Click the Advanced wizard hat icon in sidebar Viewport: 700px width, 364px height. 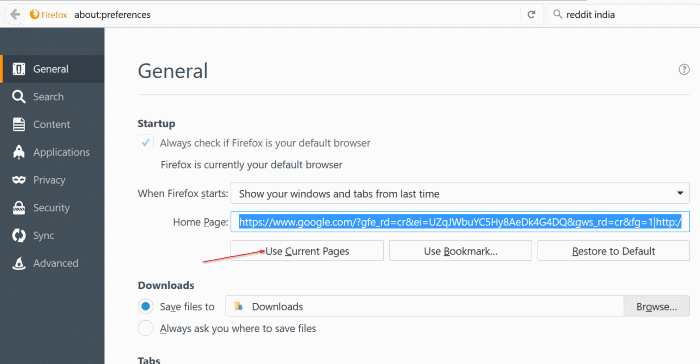[19, 263]
